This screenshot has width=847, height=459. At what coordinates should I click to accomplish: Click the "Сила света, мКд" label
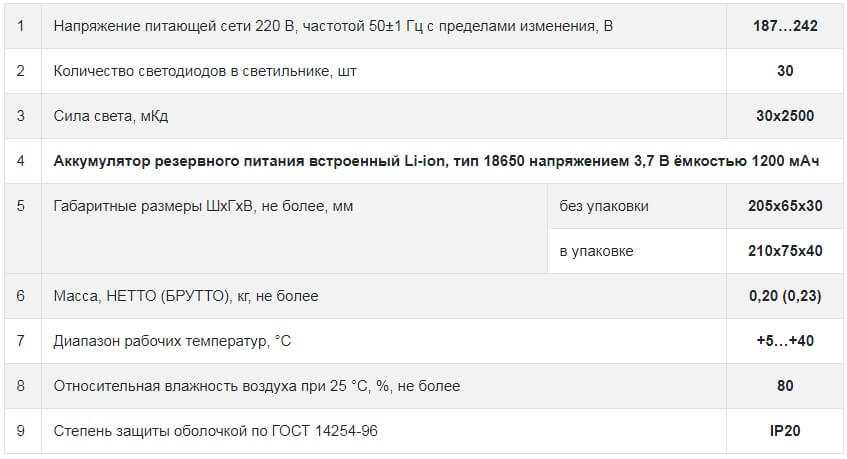[111, 116]
